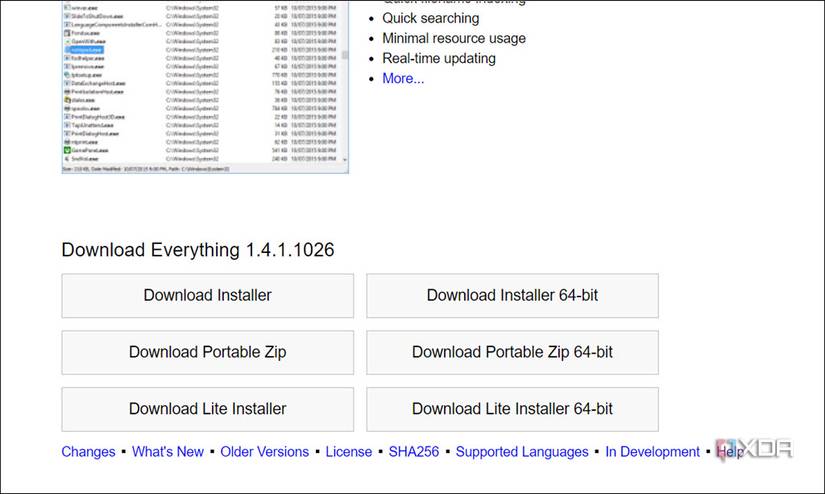Choose Download Portable Zip 64-bit
The width and height of the screenshot is (825, 494).
click(512, 352)
